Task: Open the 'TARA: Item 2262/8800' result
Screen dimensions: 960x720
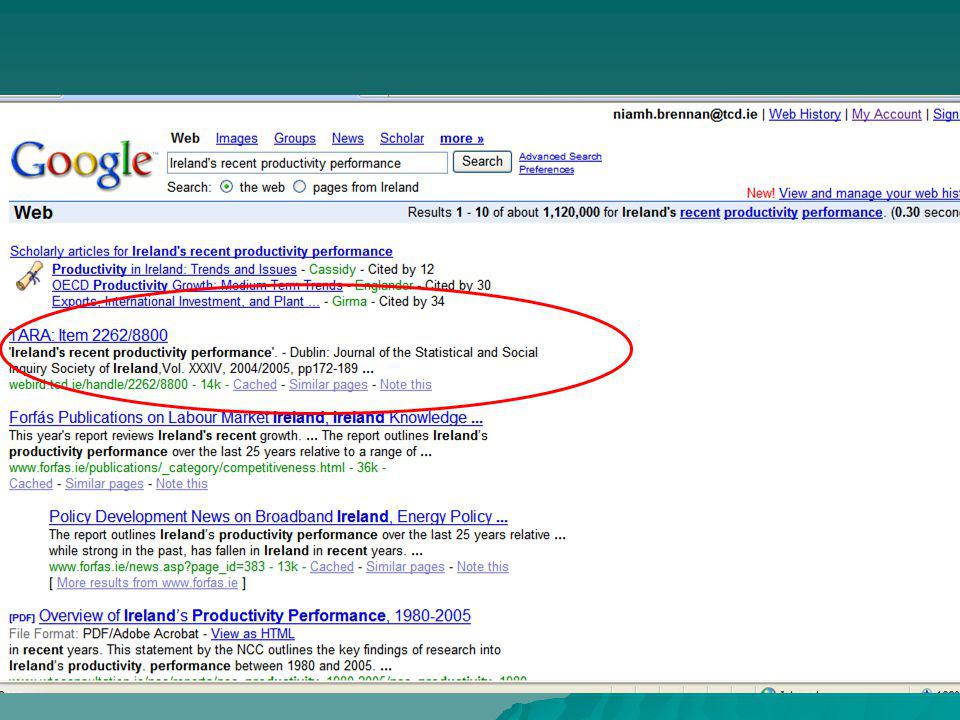Action: 88,336
